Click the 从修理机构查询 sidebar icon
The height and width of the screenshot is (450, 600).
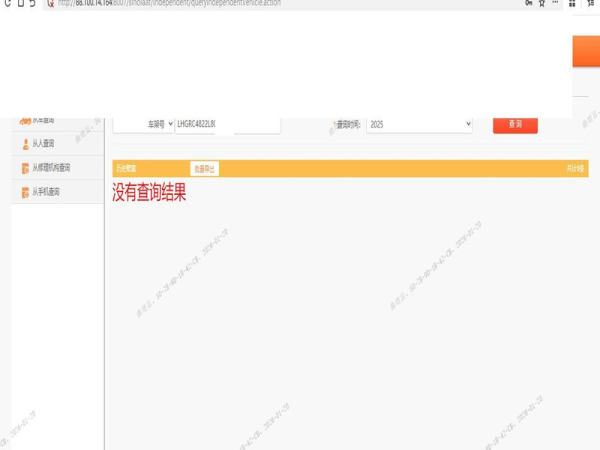click(25, 168)
